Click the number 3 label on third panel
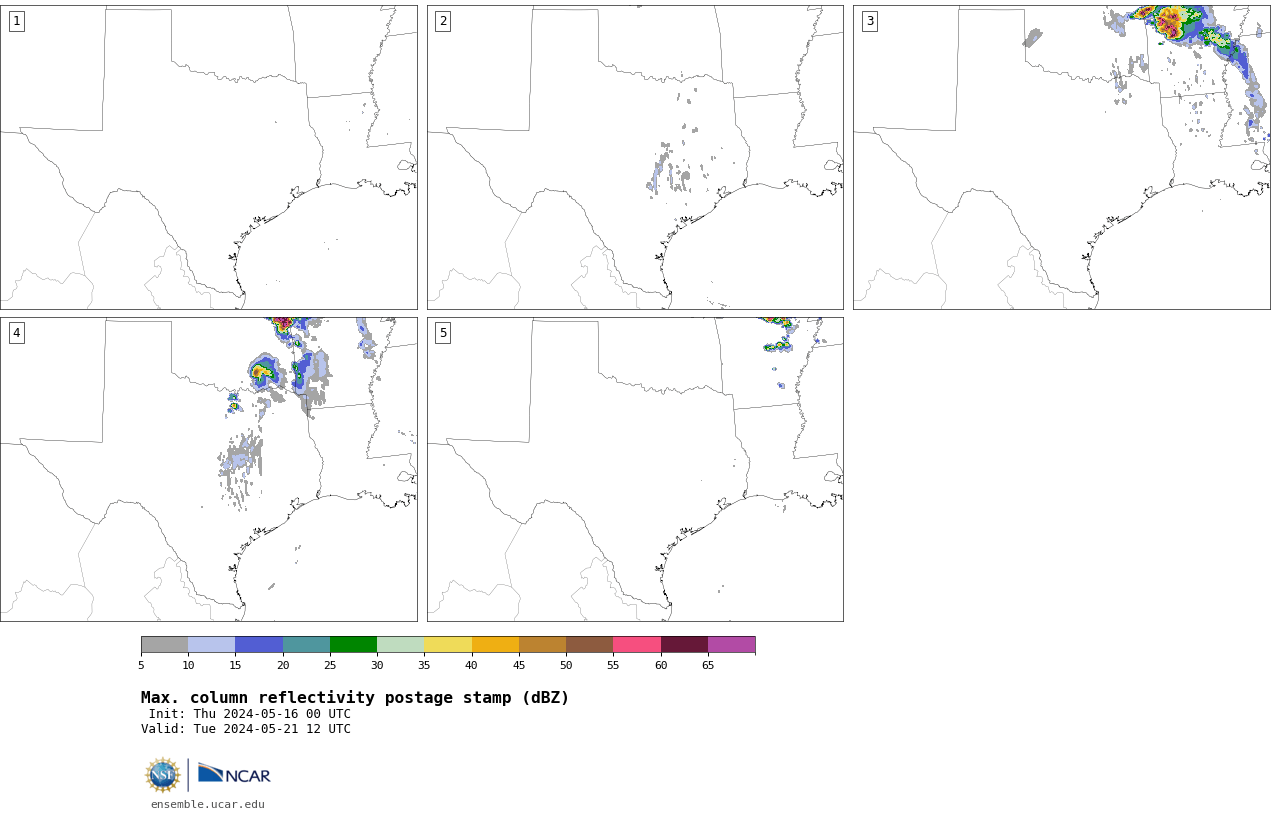 869,21
